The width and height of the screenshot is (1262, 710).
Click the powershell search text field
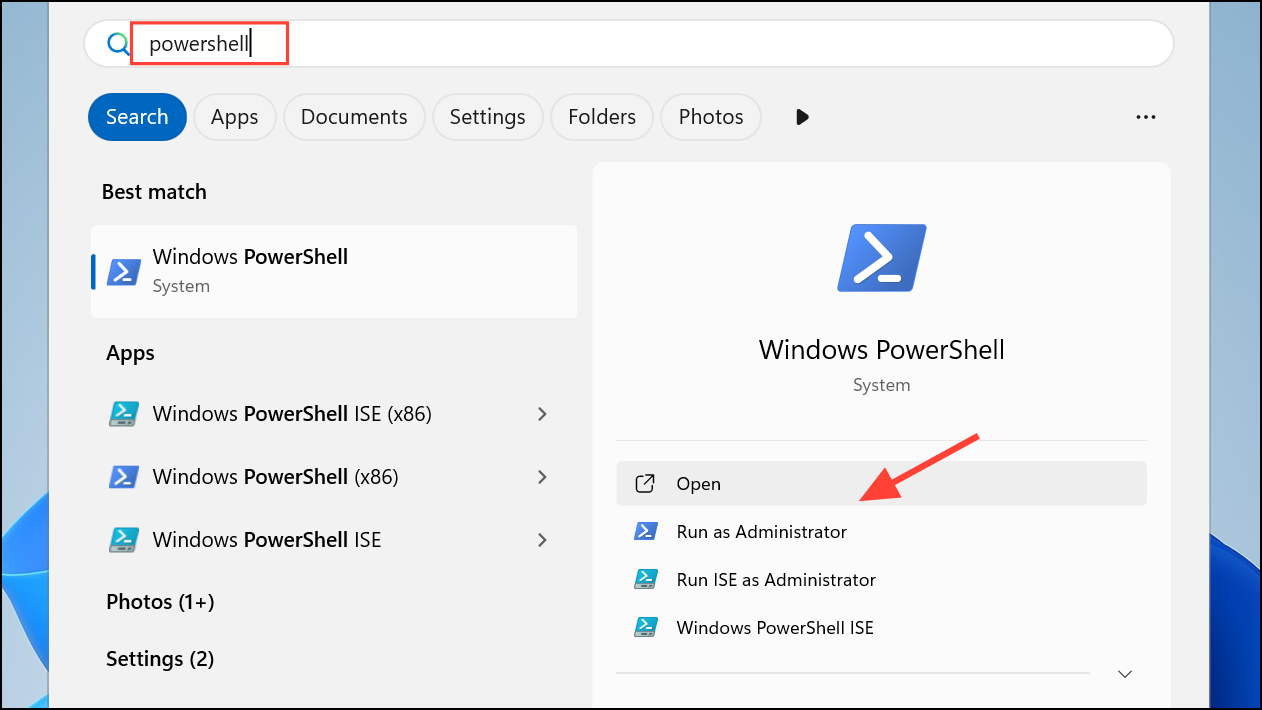pyautogui.click(x=628, y=44)
